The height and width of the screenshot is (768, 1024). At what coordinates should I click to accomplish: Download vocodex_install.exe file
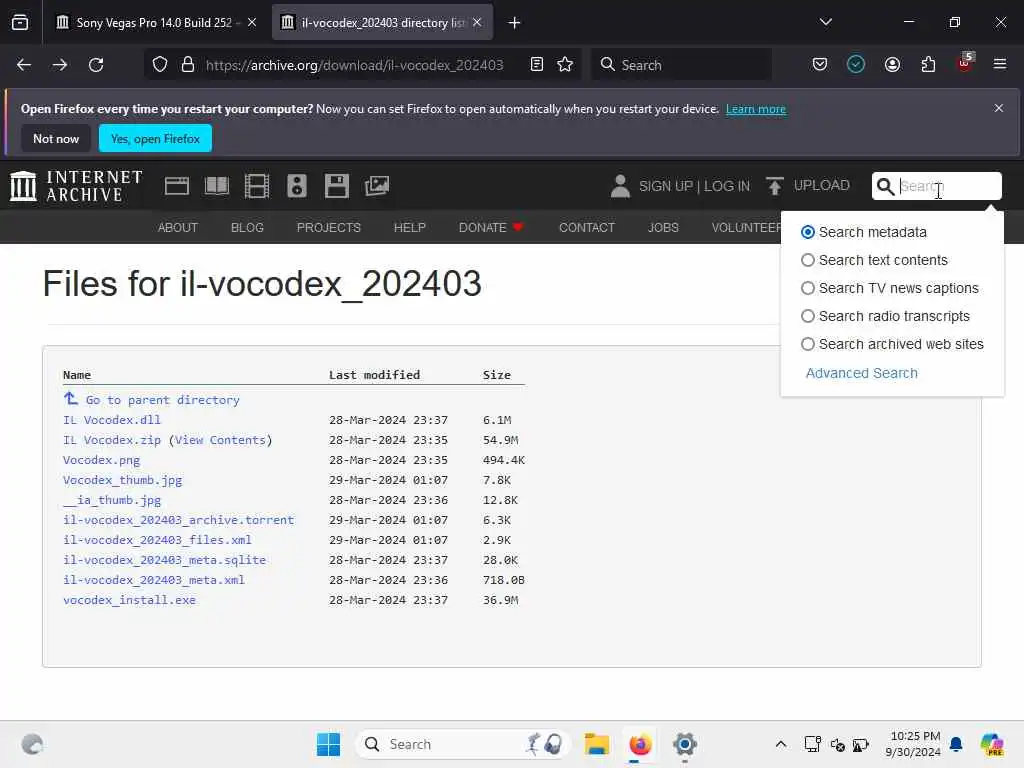coord(129,600)
